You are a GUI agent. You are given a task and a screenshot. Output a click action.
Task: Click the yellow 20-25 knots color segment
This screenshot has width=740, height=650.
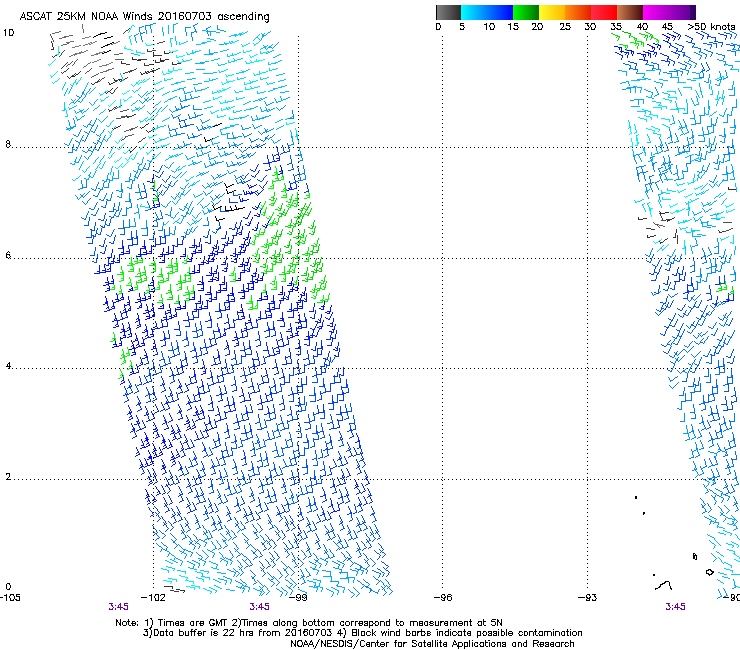point(552,12)
